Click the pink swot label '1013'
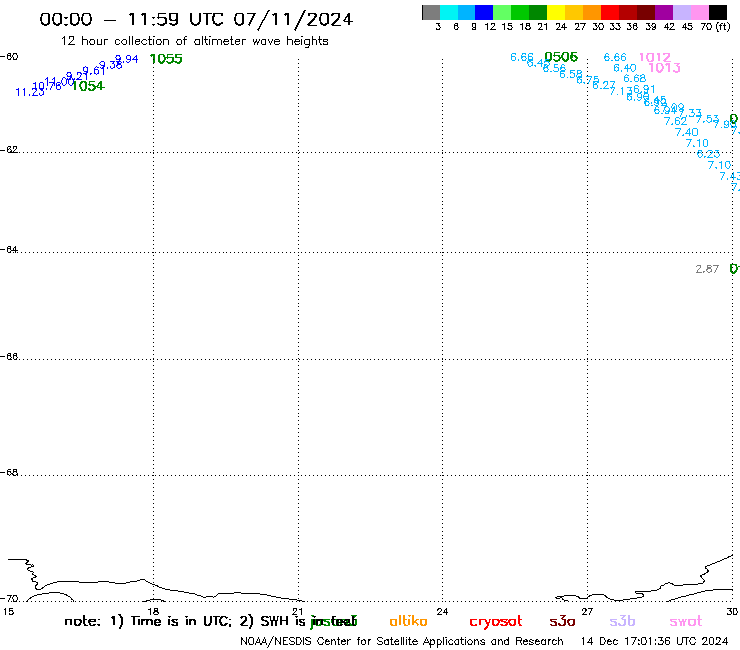Viewport: 740px width, 650px height. click(x=664, y=68)
